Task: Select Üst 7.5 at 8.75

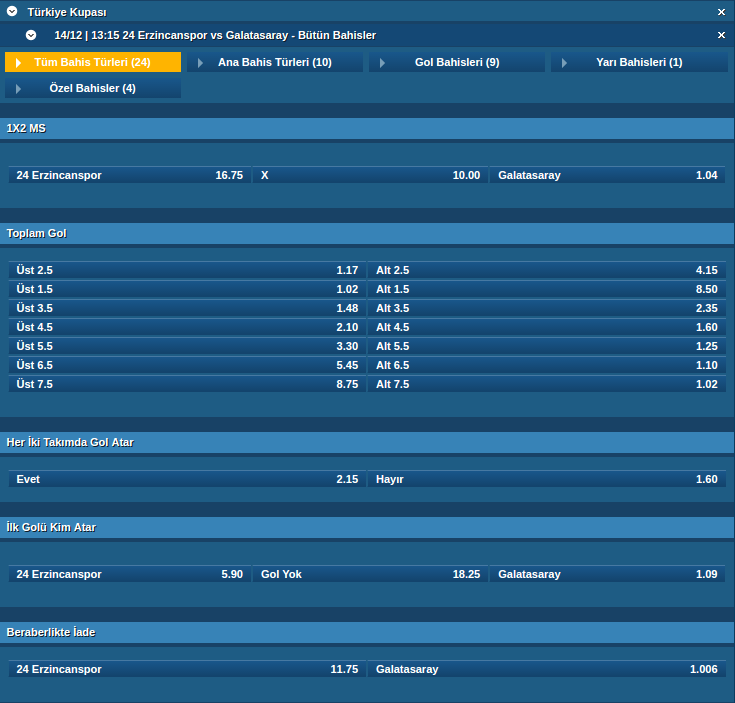Action: click(x=187, y=384)
